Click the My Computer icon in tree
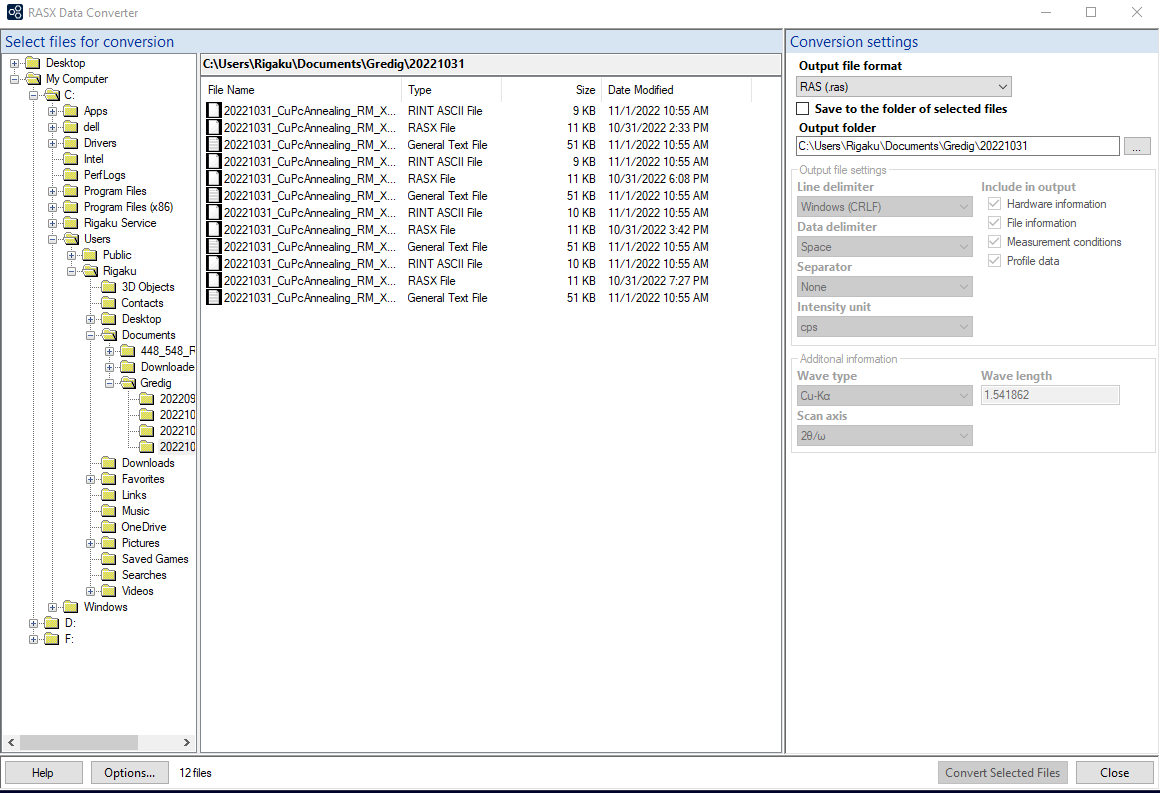 (x=33, y=79)
